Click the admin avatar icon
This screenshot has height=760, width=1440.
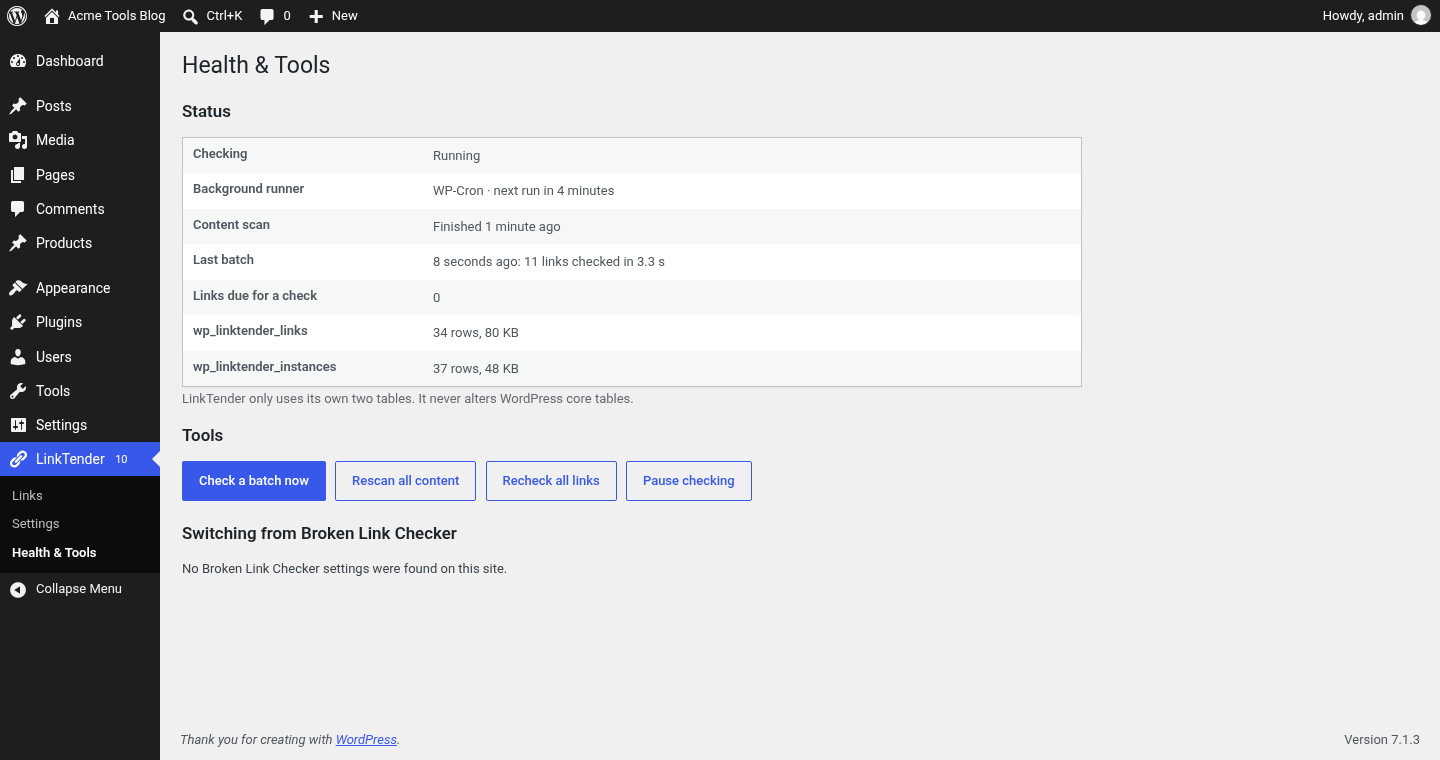click(x=1420, y=15)
